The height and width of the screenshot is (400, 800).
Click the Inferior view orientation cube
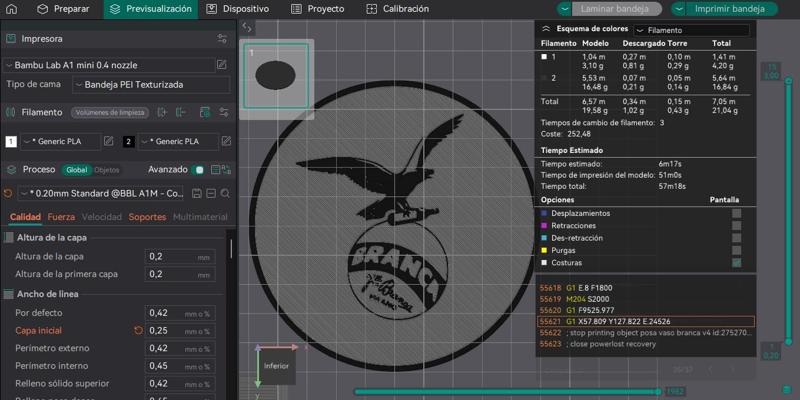coord(276,366)
